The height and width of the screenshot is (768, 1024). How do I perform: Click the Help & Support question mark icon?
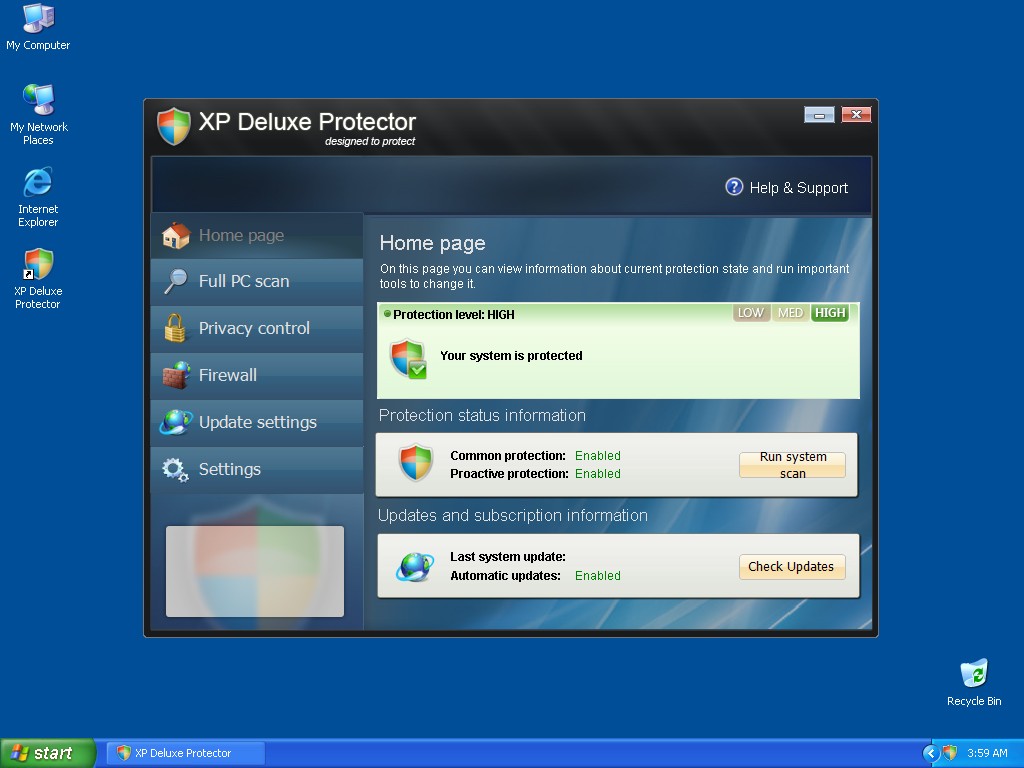734,187
